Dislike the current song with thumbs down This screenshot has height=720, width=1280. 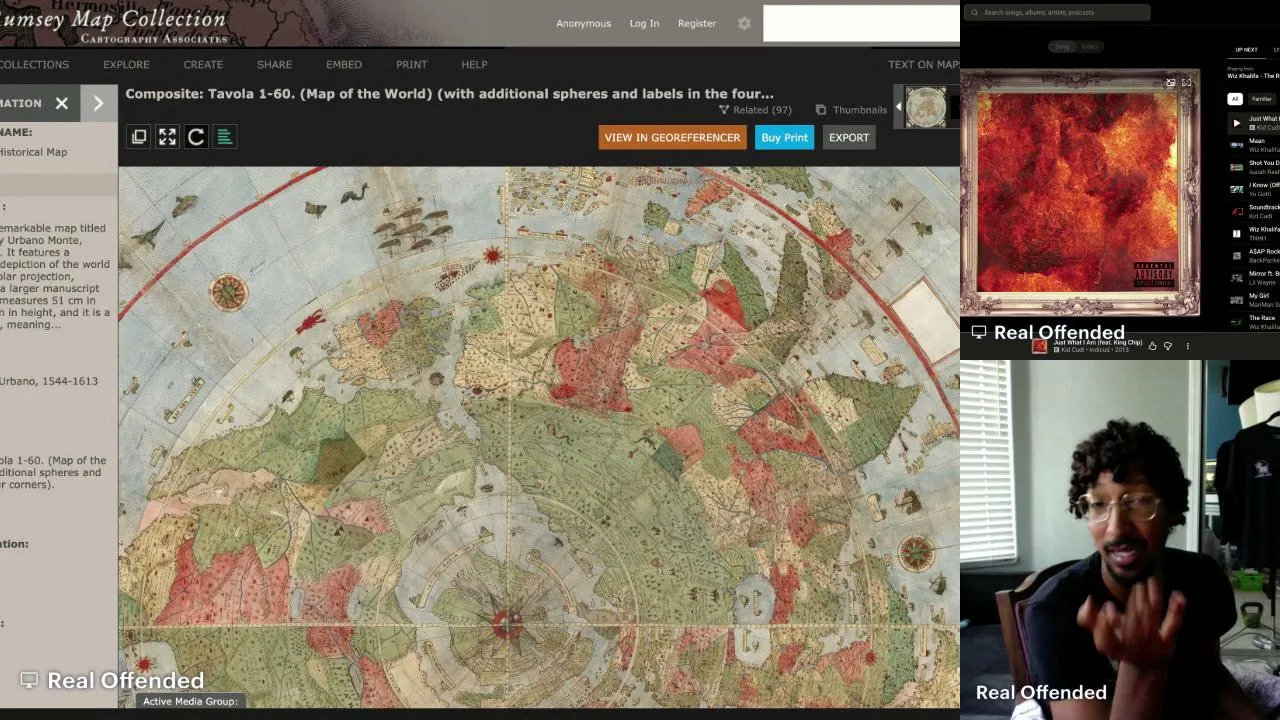[1168, 346]
